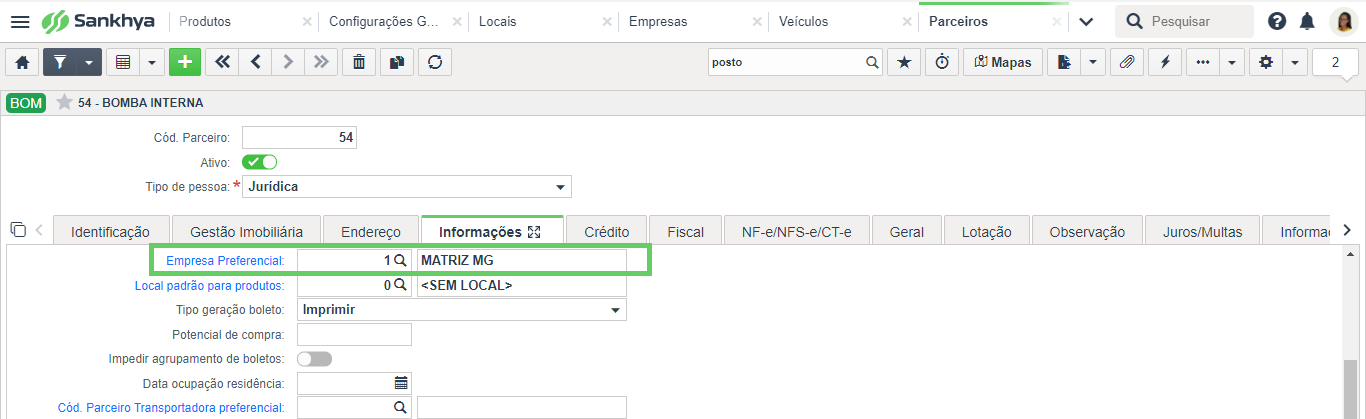Expand the grid view dropdown arrow
Screen dimensions: 1366x419
[152, 62]
